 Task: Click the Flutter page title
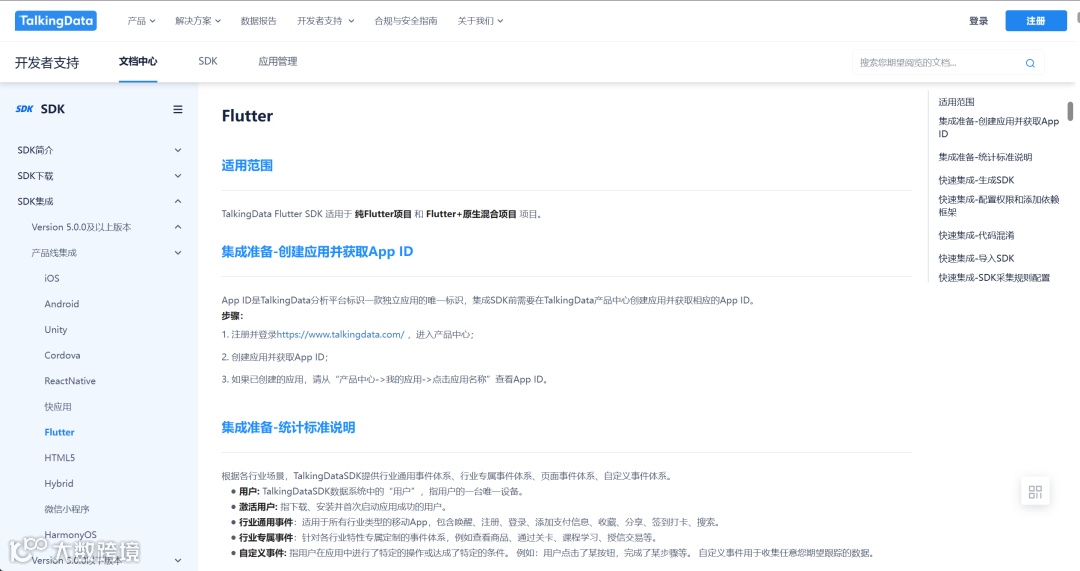tap(247, 116)
